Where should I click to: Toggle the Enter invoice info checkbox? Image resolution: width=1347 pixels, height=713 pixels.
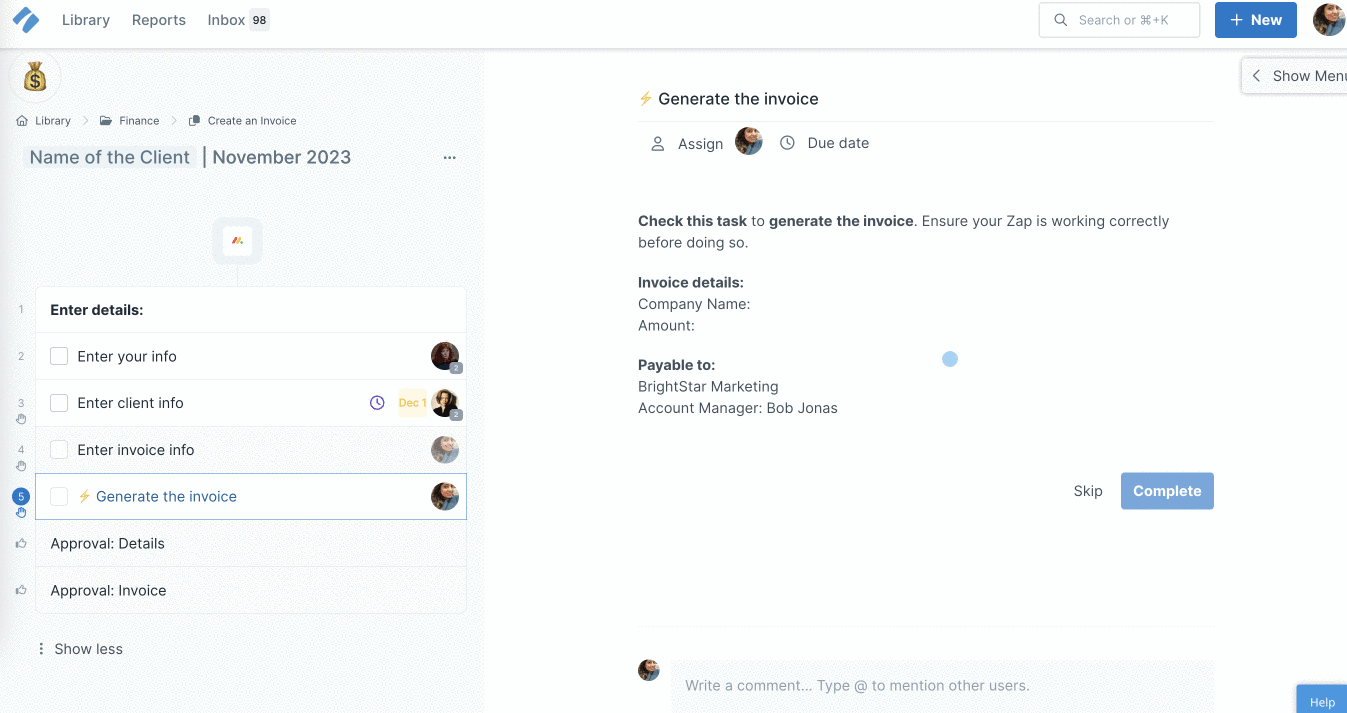pyautogui.click(x=59, y=450)
